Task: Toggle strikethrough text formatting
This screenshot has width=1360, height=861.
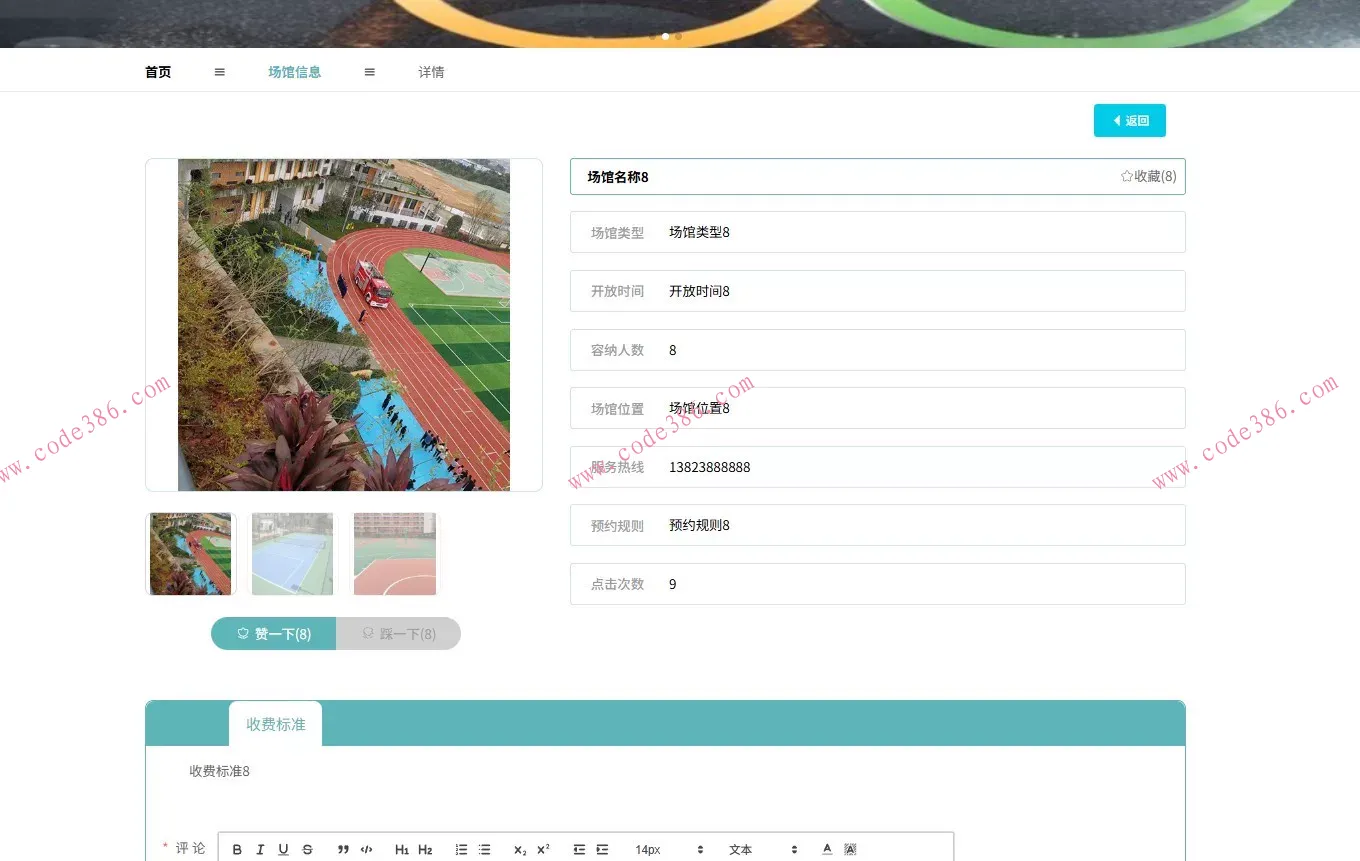Action: [307, 850]
